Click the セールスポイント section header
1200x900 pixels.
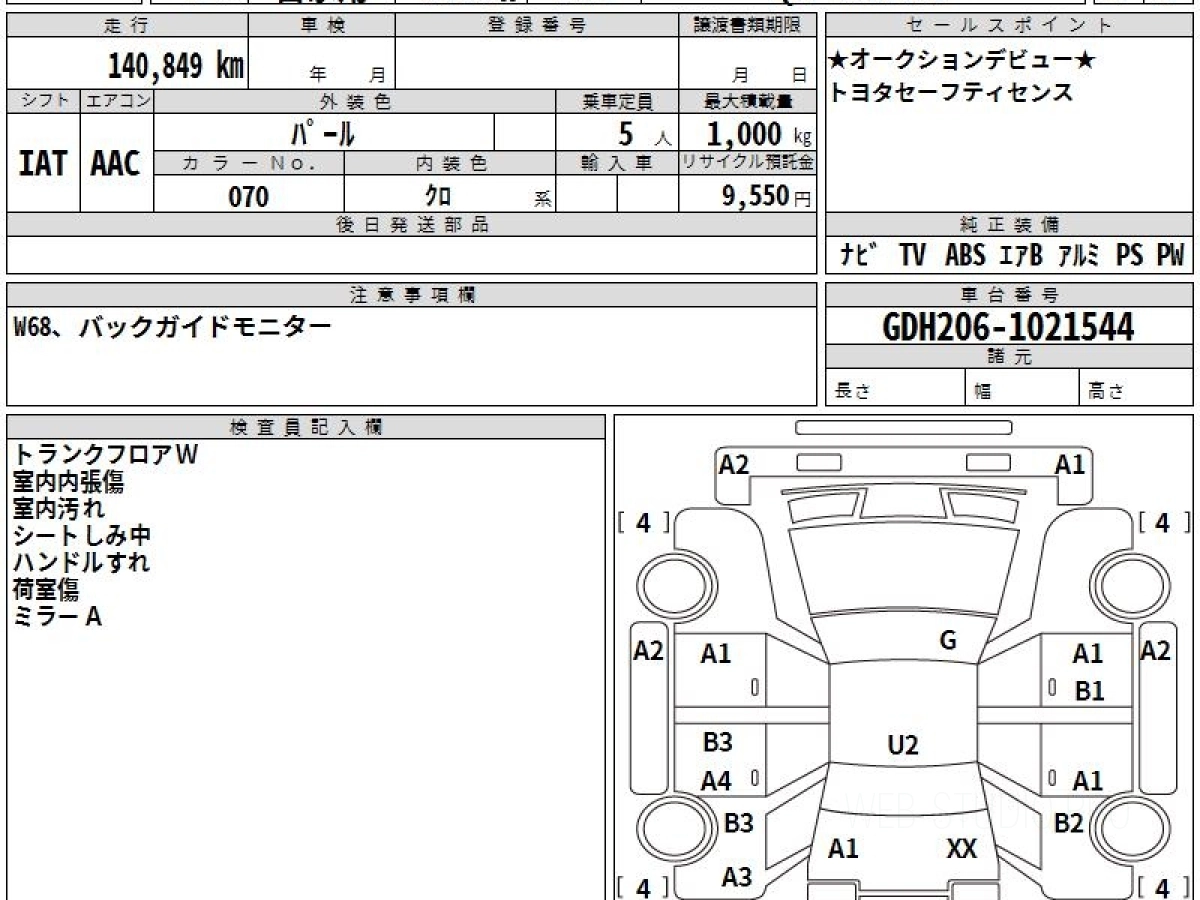coord(1010,26)
